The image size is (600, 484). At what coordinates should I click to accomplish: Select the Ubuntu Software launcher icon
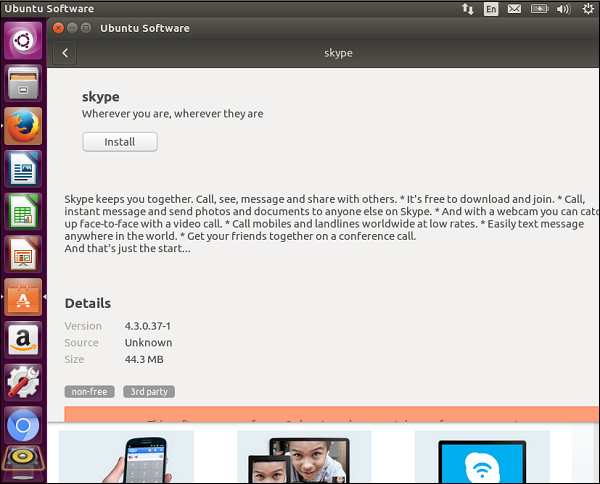point(23,298)
